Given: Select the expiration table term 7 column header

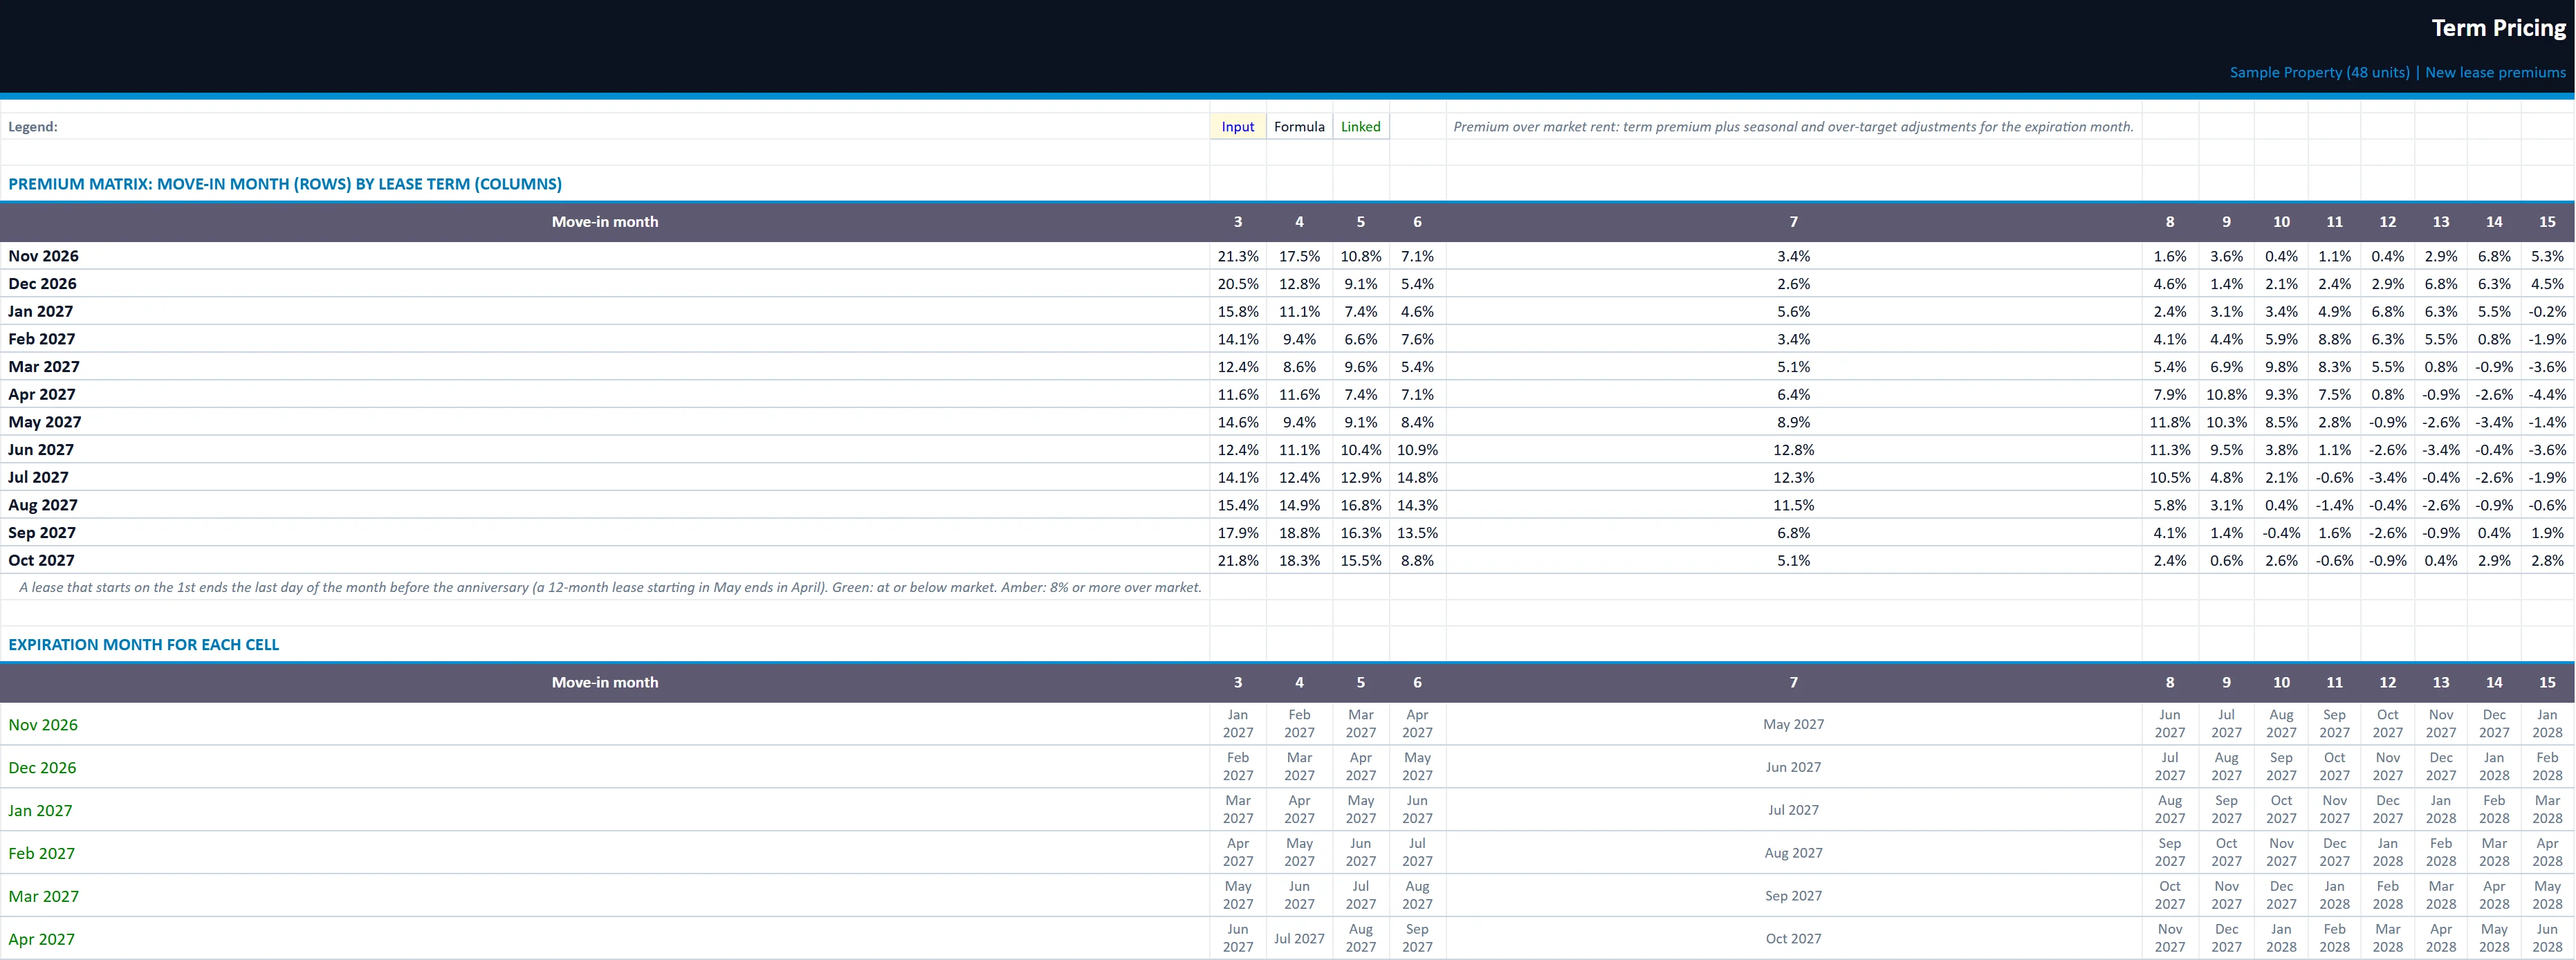Looking at the screenshot, I should tap(1793, 682).
